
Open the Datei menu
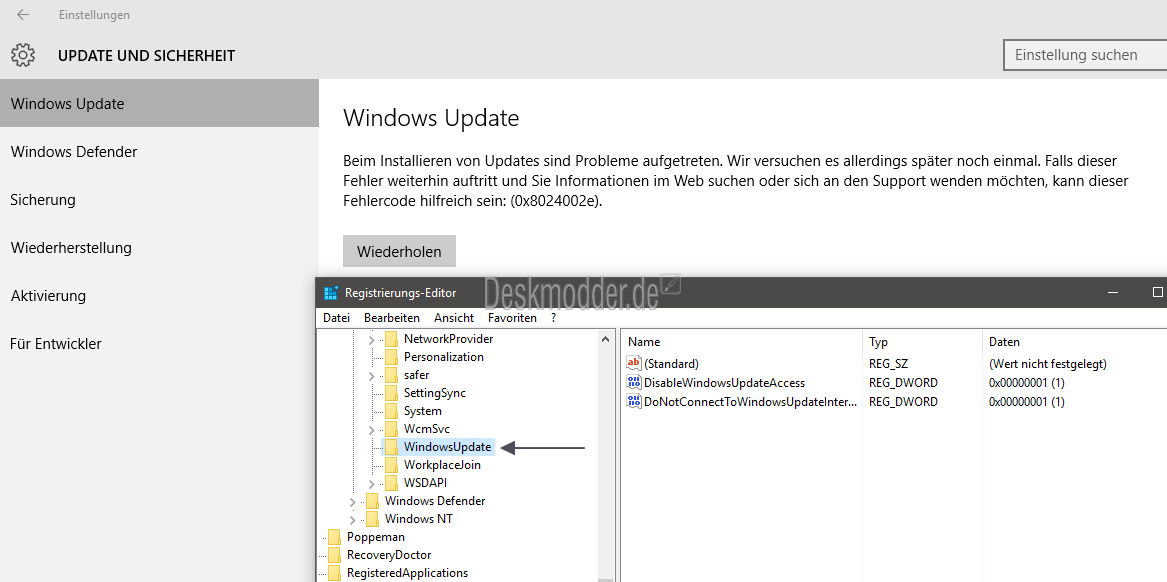[x=336, y=318]
